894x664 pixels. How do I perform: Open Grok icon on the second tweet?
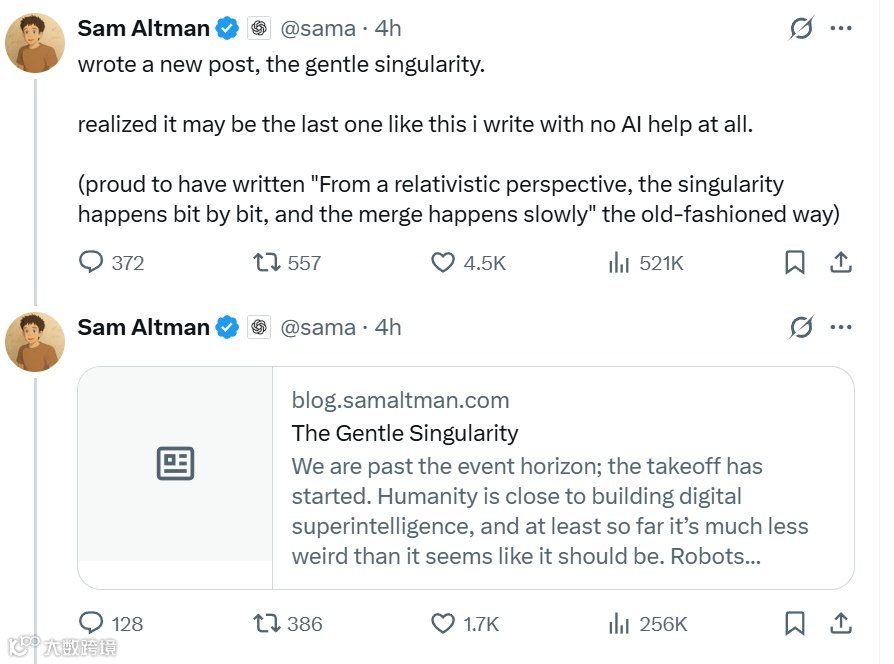[x=801, y=327]
